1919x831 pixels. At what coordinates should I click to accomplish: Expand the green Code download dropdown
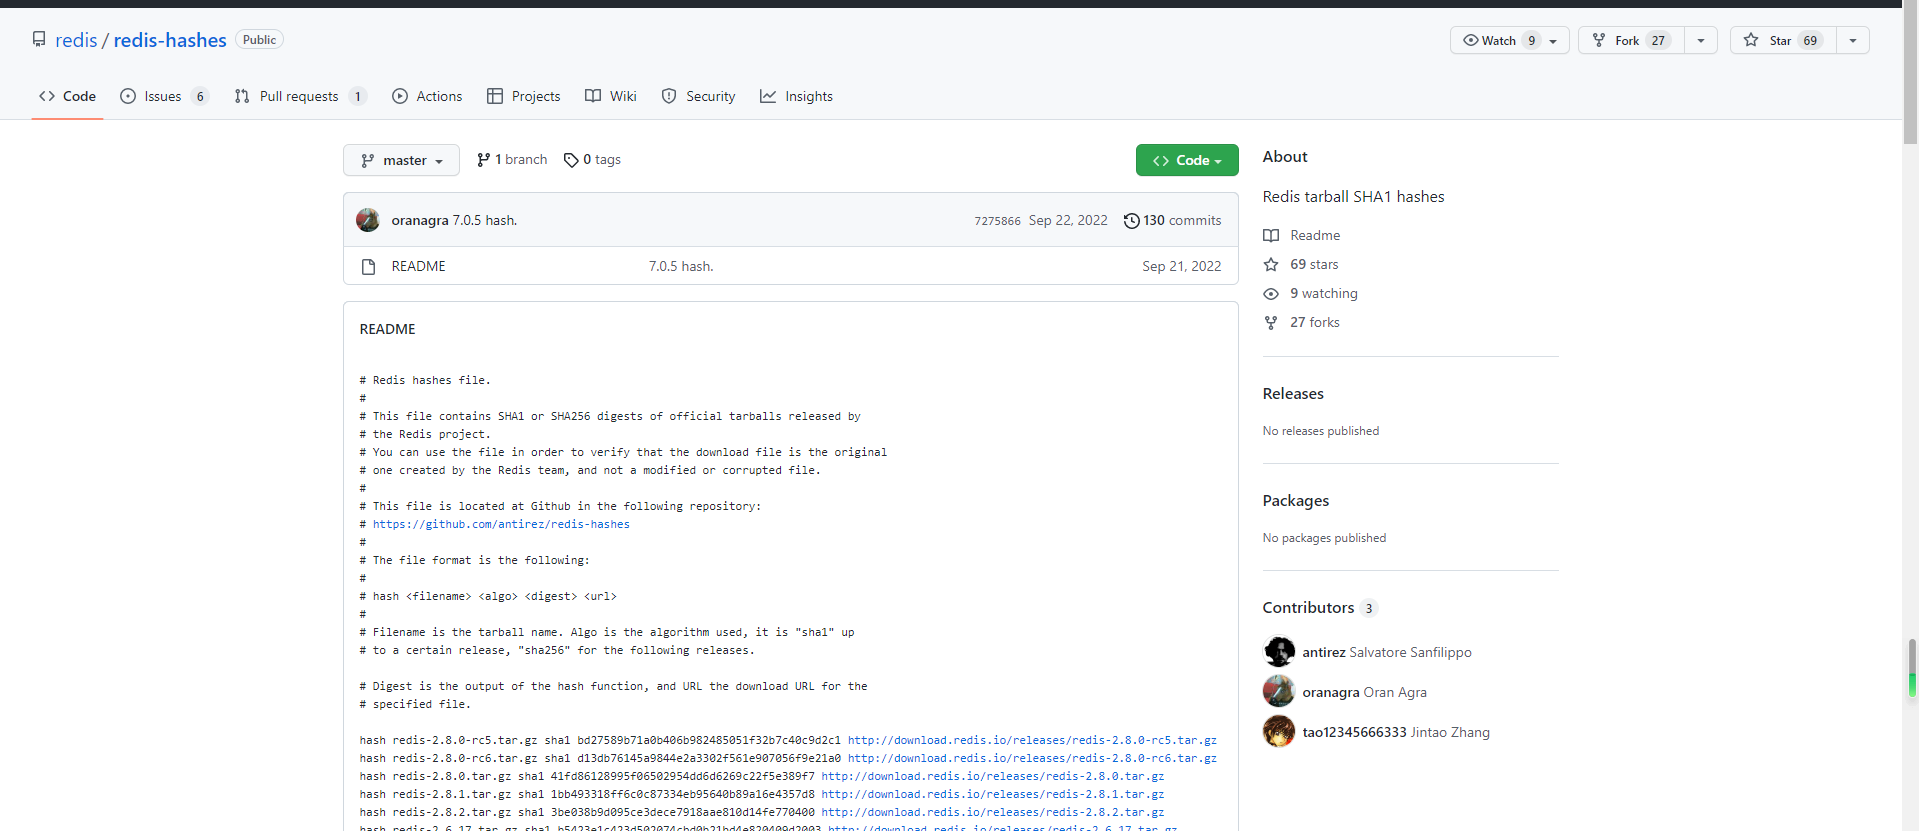pyautogui.click(x=1186, y=160)
